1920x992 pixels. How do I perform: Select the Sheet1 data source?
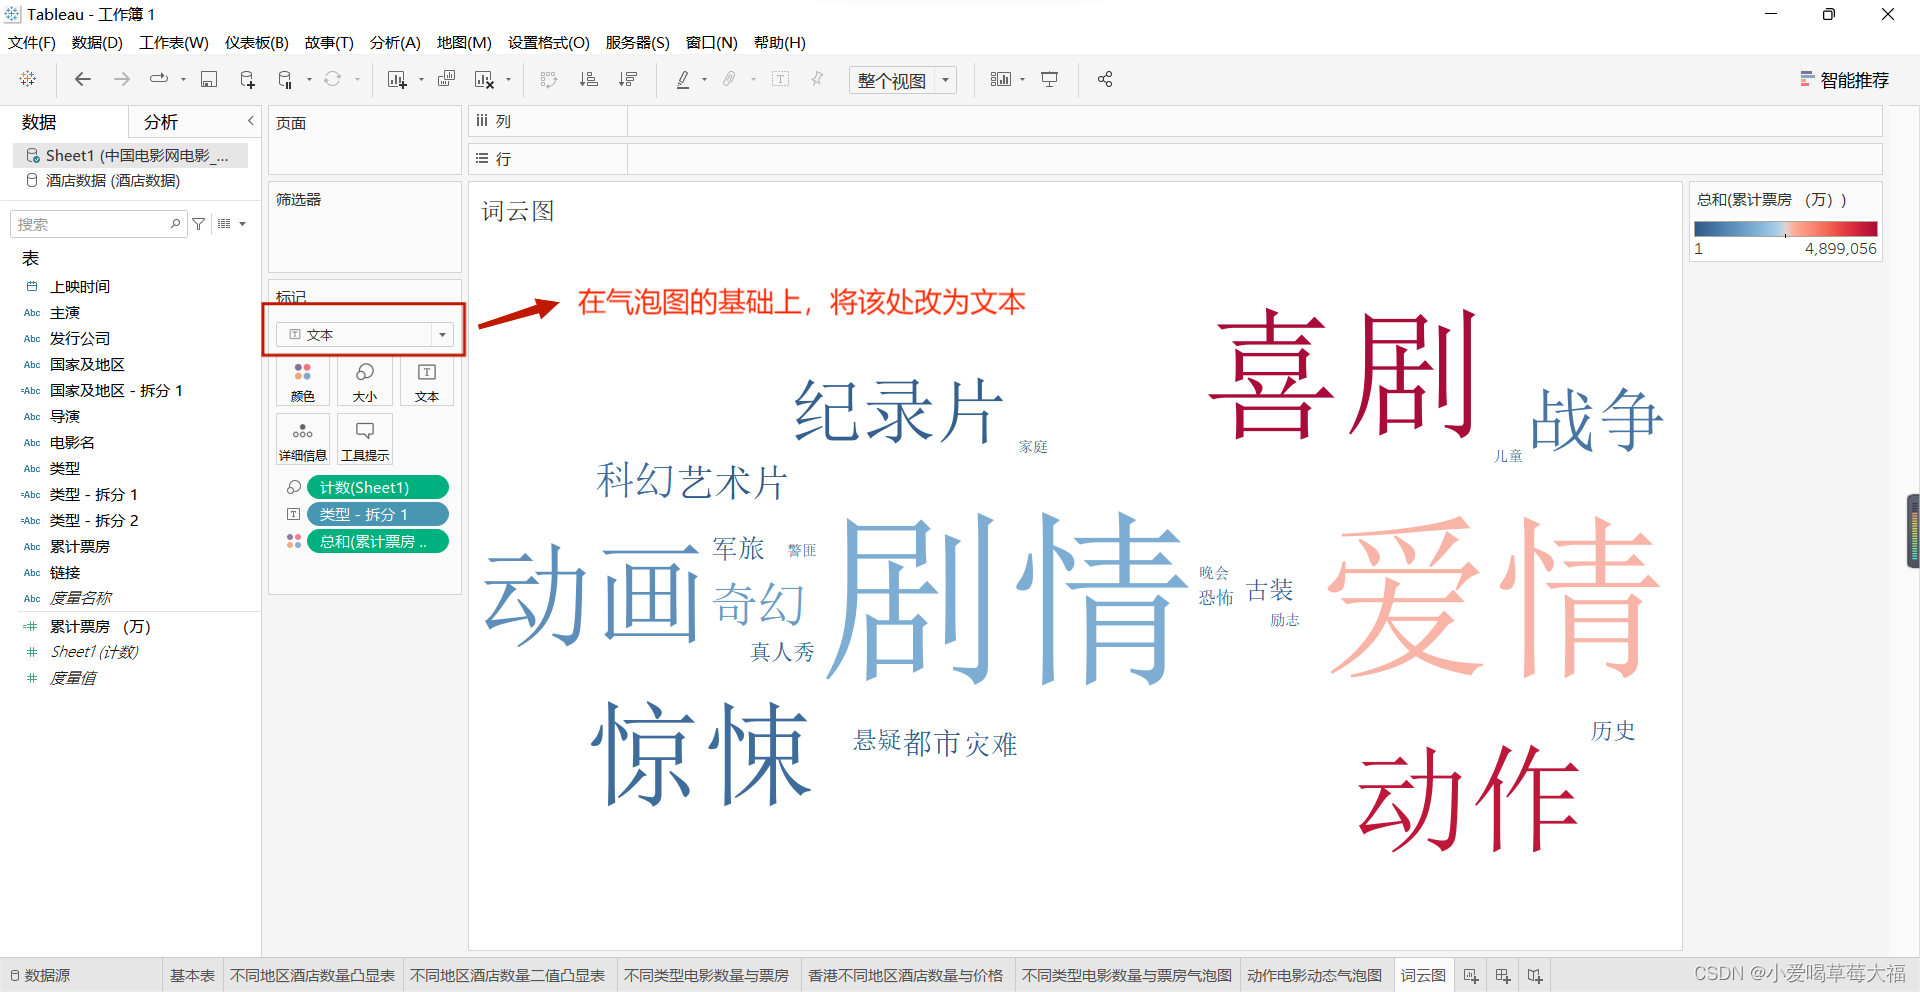click(x=130, y=155)
